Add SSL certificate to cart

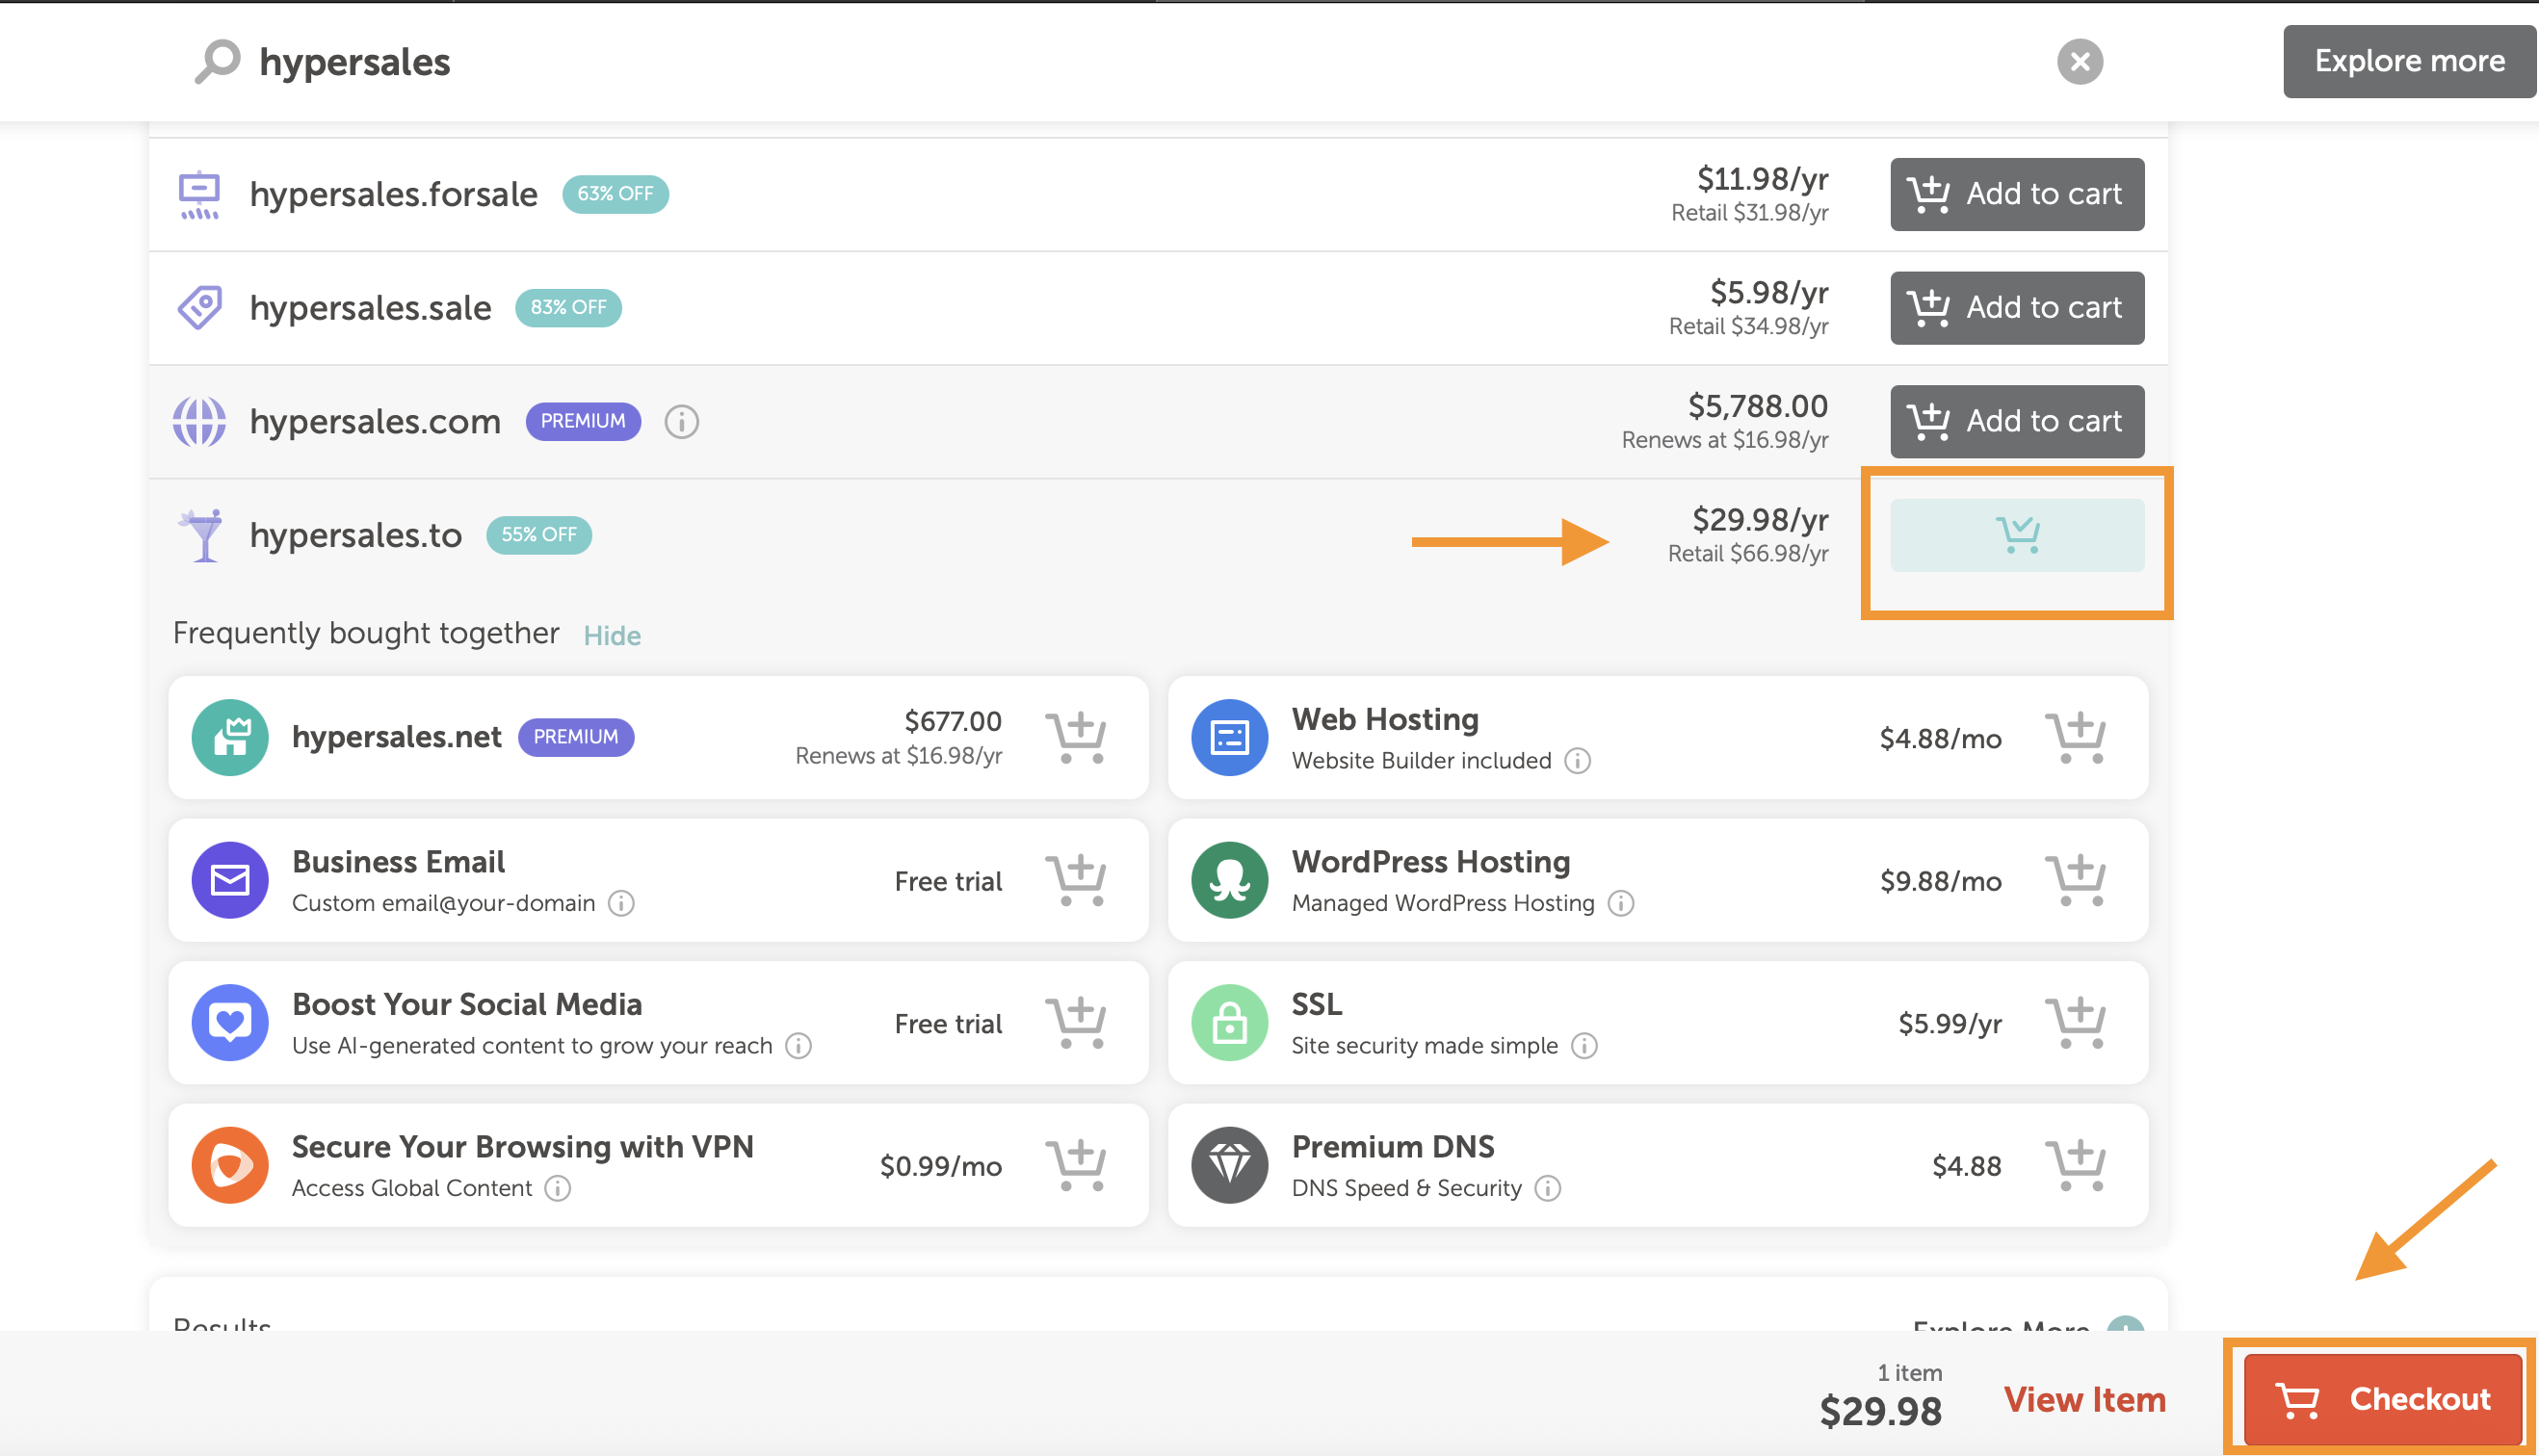[x=2075, y=1023]
